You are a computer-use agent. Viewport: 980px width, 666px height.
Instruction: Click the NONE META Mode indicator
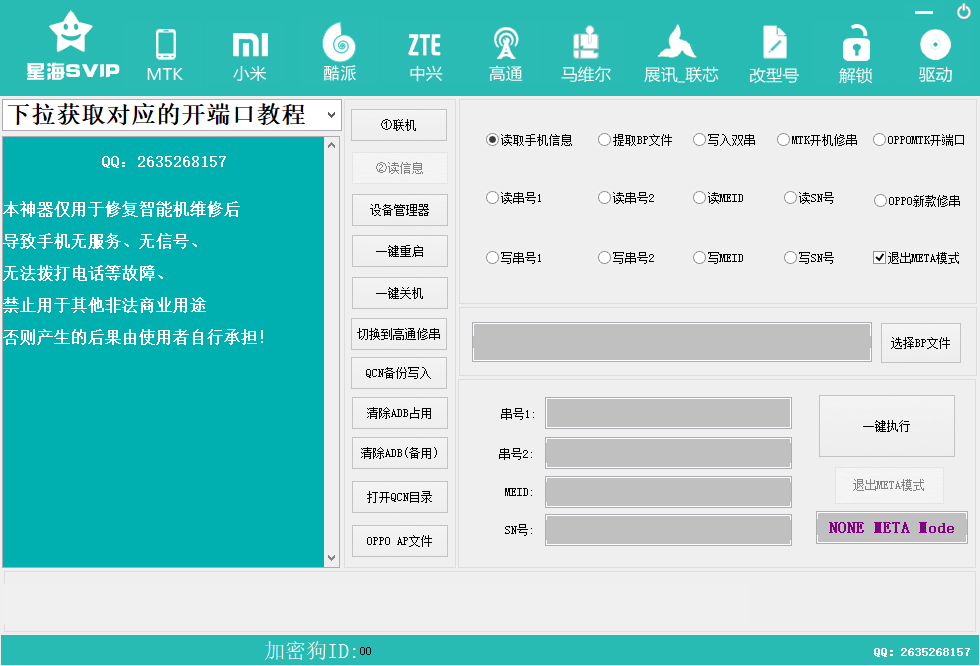pyautogui.click(x=892, y=527)
